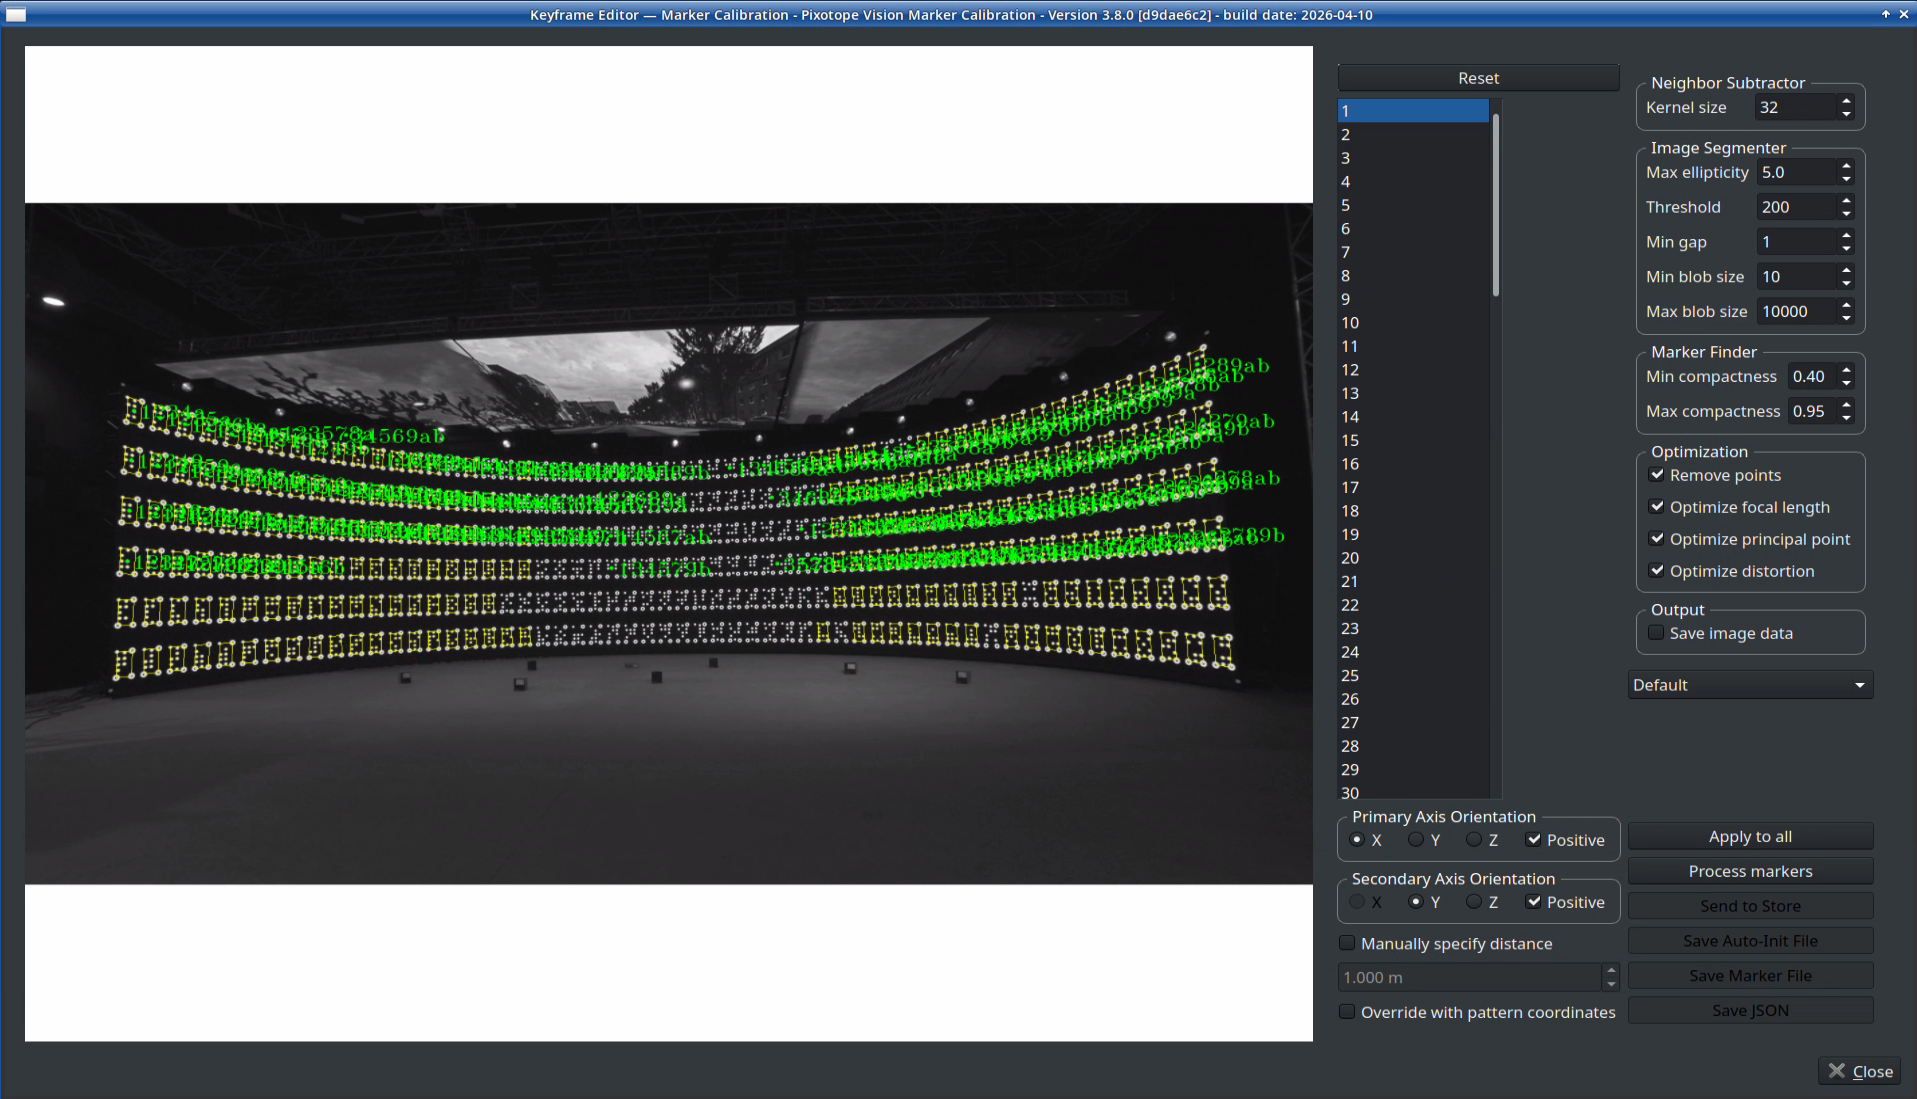This screenshot has height=1099, width=1917.
Task: Click Process markers button
Action: pos(1750,871)
